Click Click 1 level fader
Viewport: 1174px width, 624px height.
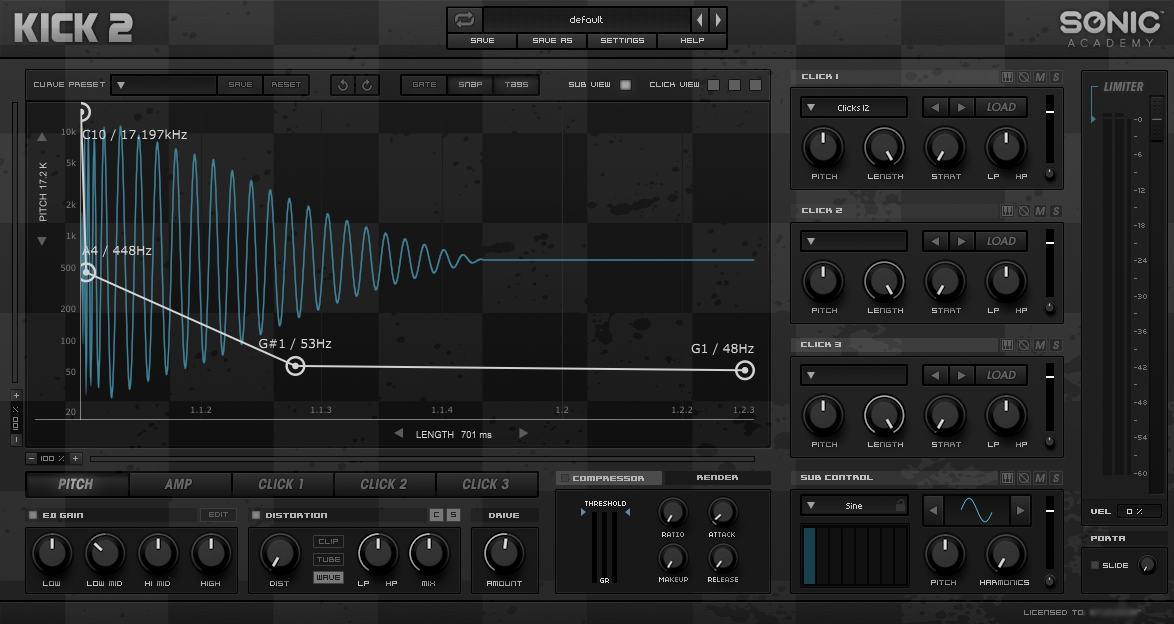point(1050,129)
